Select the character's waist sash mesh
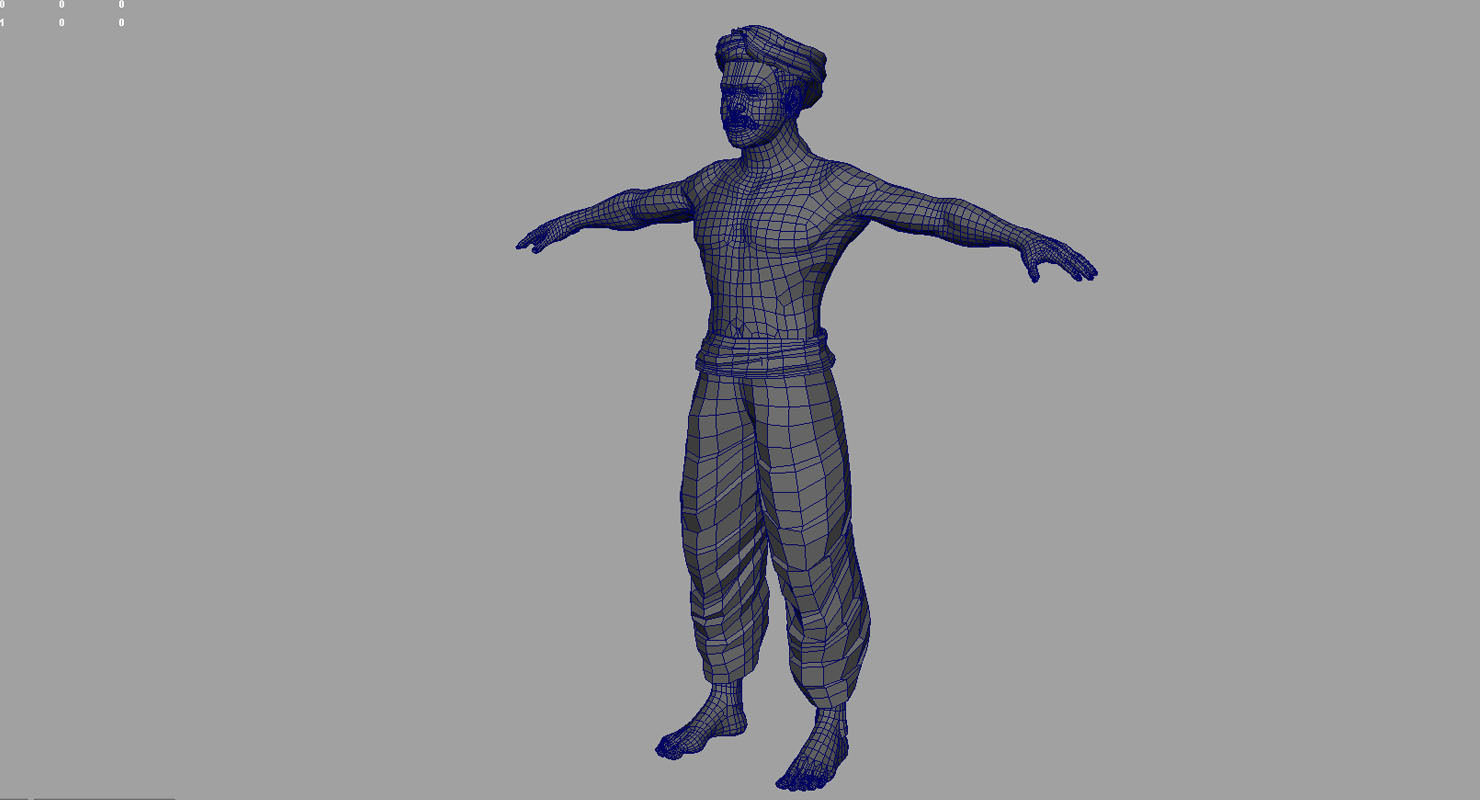This screenshot has width=1480, height=800. pos(765,352)
